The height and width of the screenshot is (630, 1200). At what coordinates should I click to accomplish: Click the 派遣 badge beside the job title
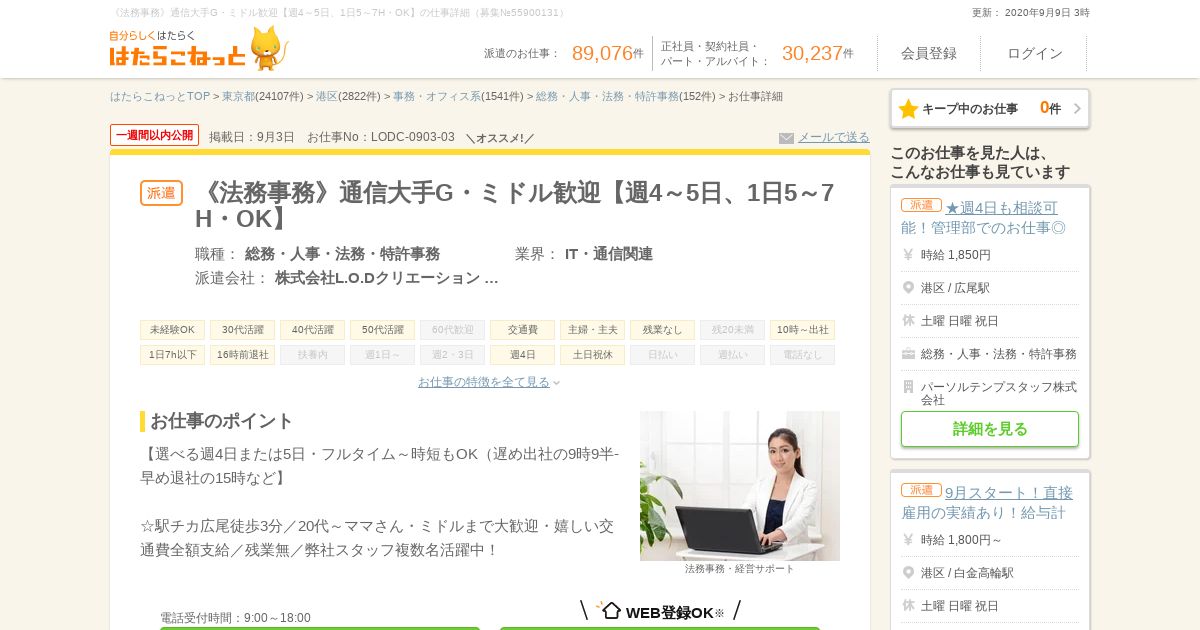point(161,193)
